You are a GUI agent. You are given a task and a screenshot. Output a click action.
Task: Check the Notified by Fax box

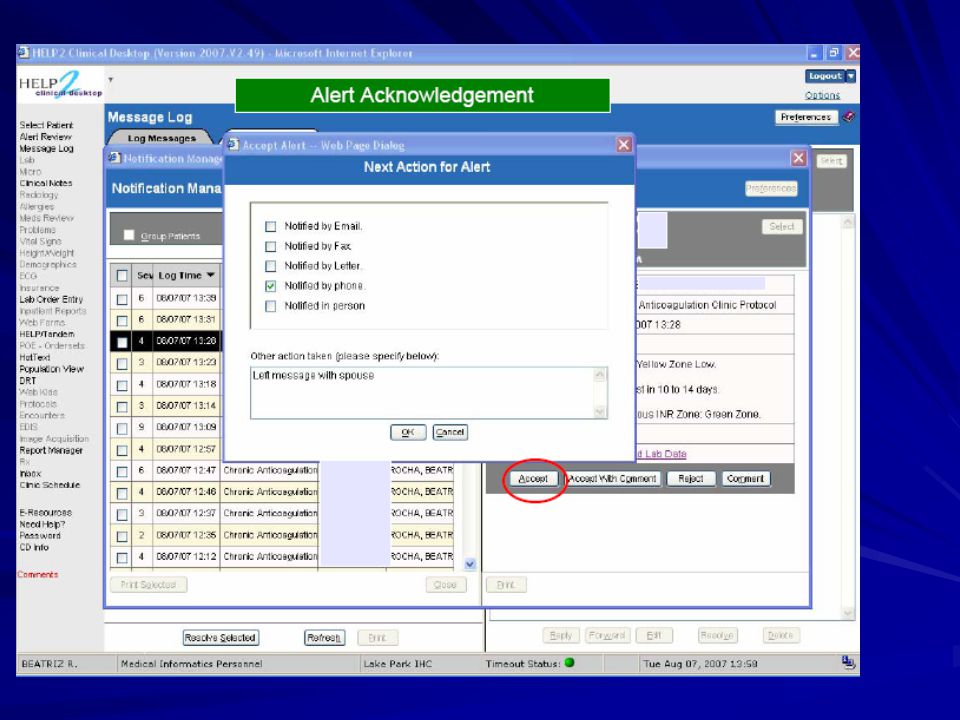pyautogui.click(x=271, y=246)
